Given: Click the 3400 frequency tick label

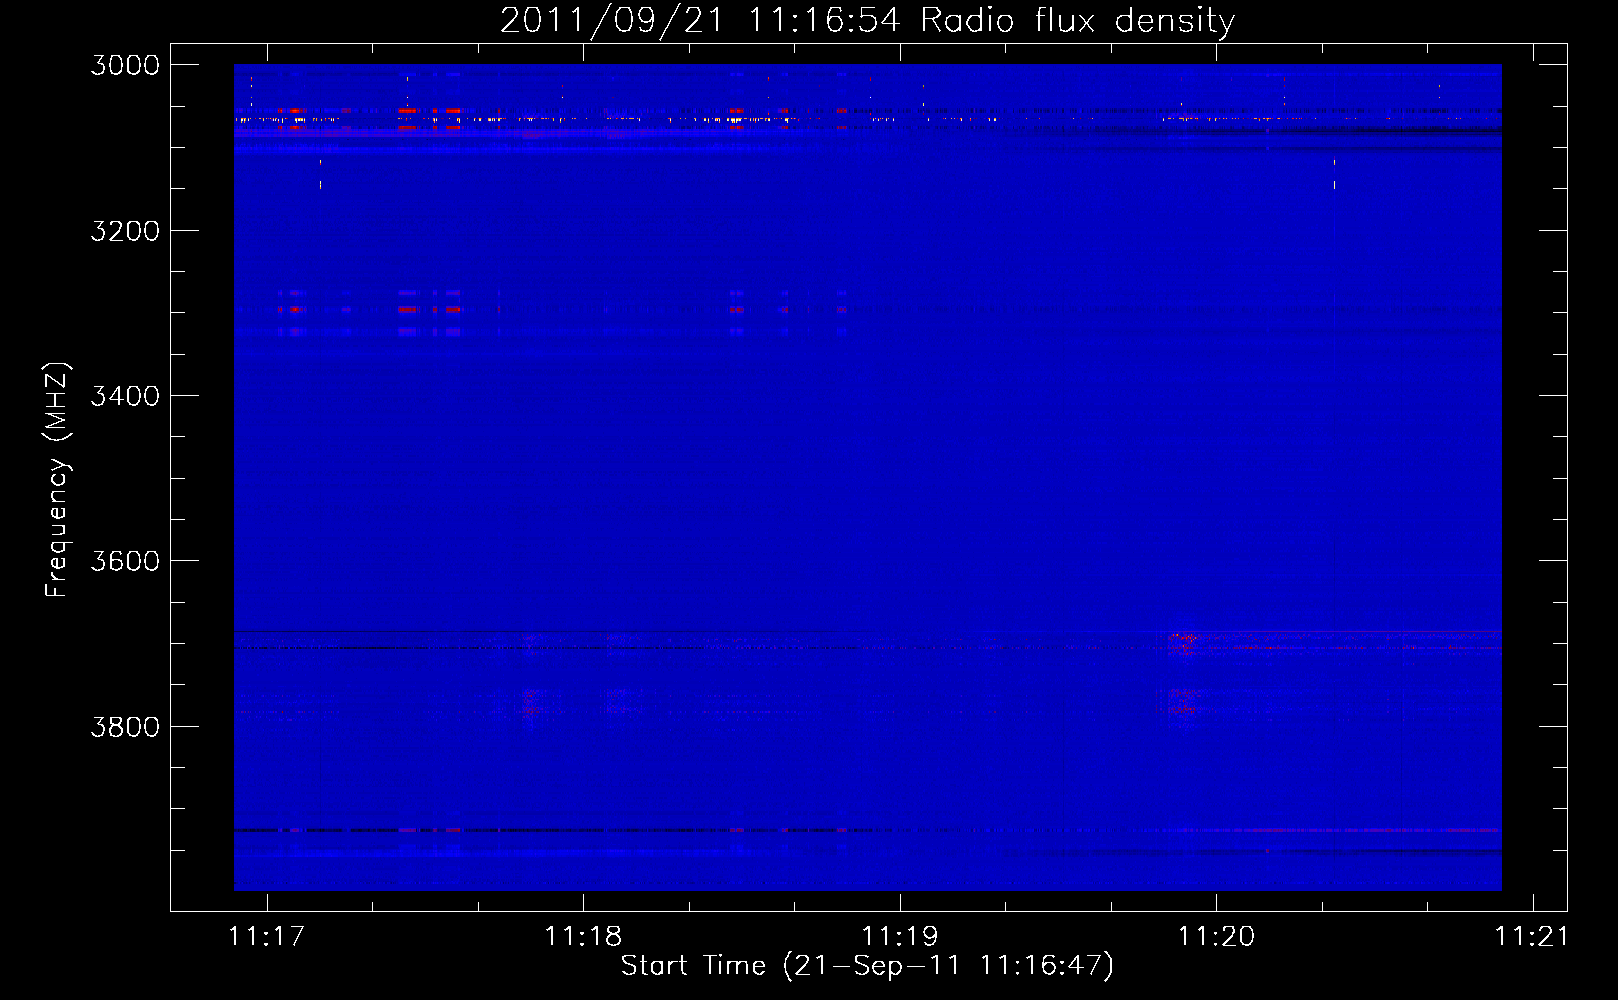Looking at the screenshot, I should (x=125, y=396).
